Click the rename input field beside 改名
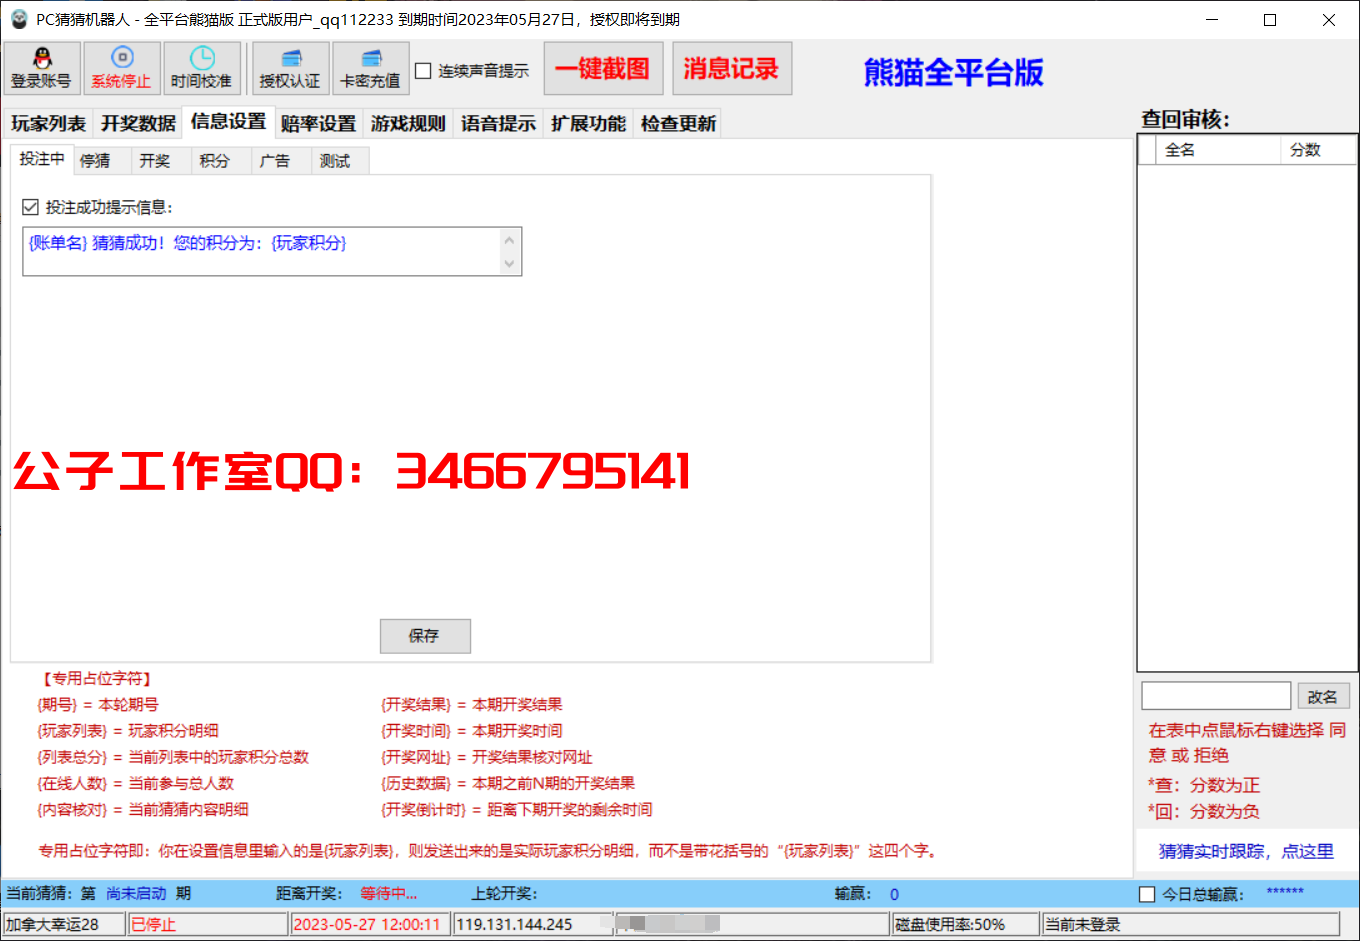Image resolution: width=1360 pixels, height=941 pixels. pyautogui.click(x=1216, y=696)
